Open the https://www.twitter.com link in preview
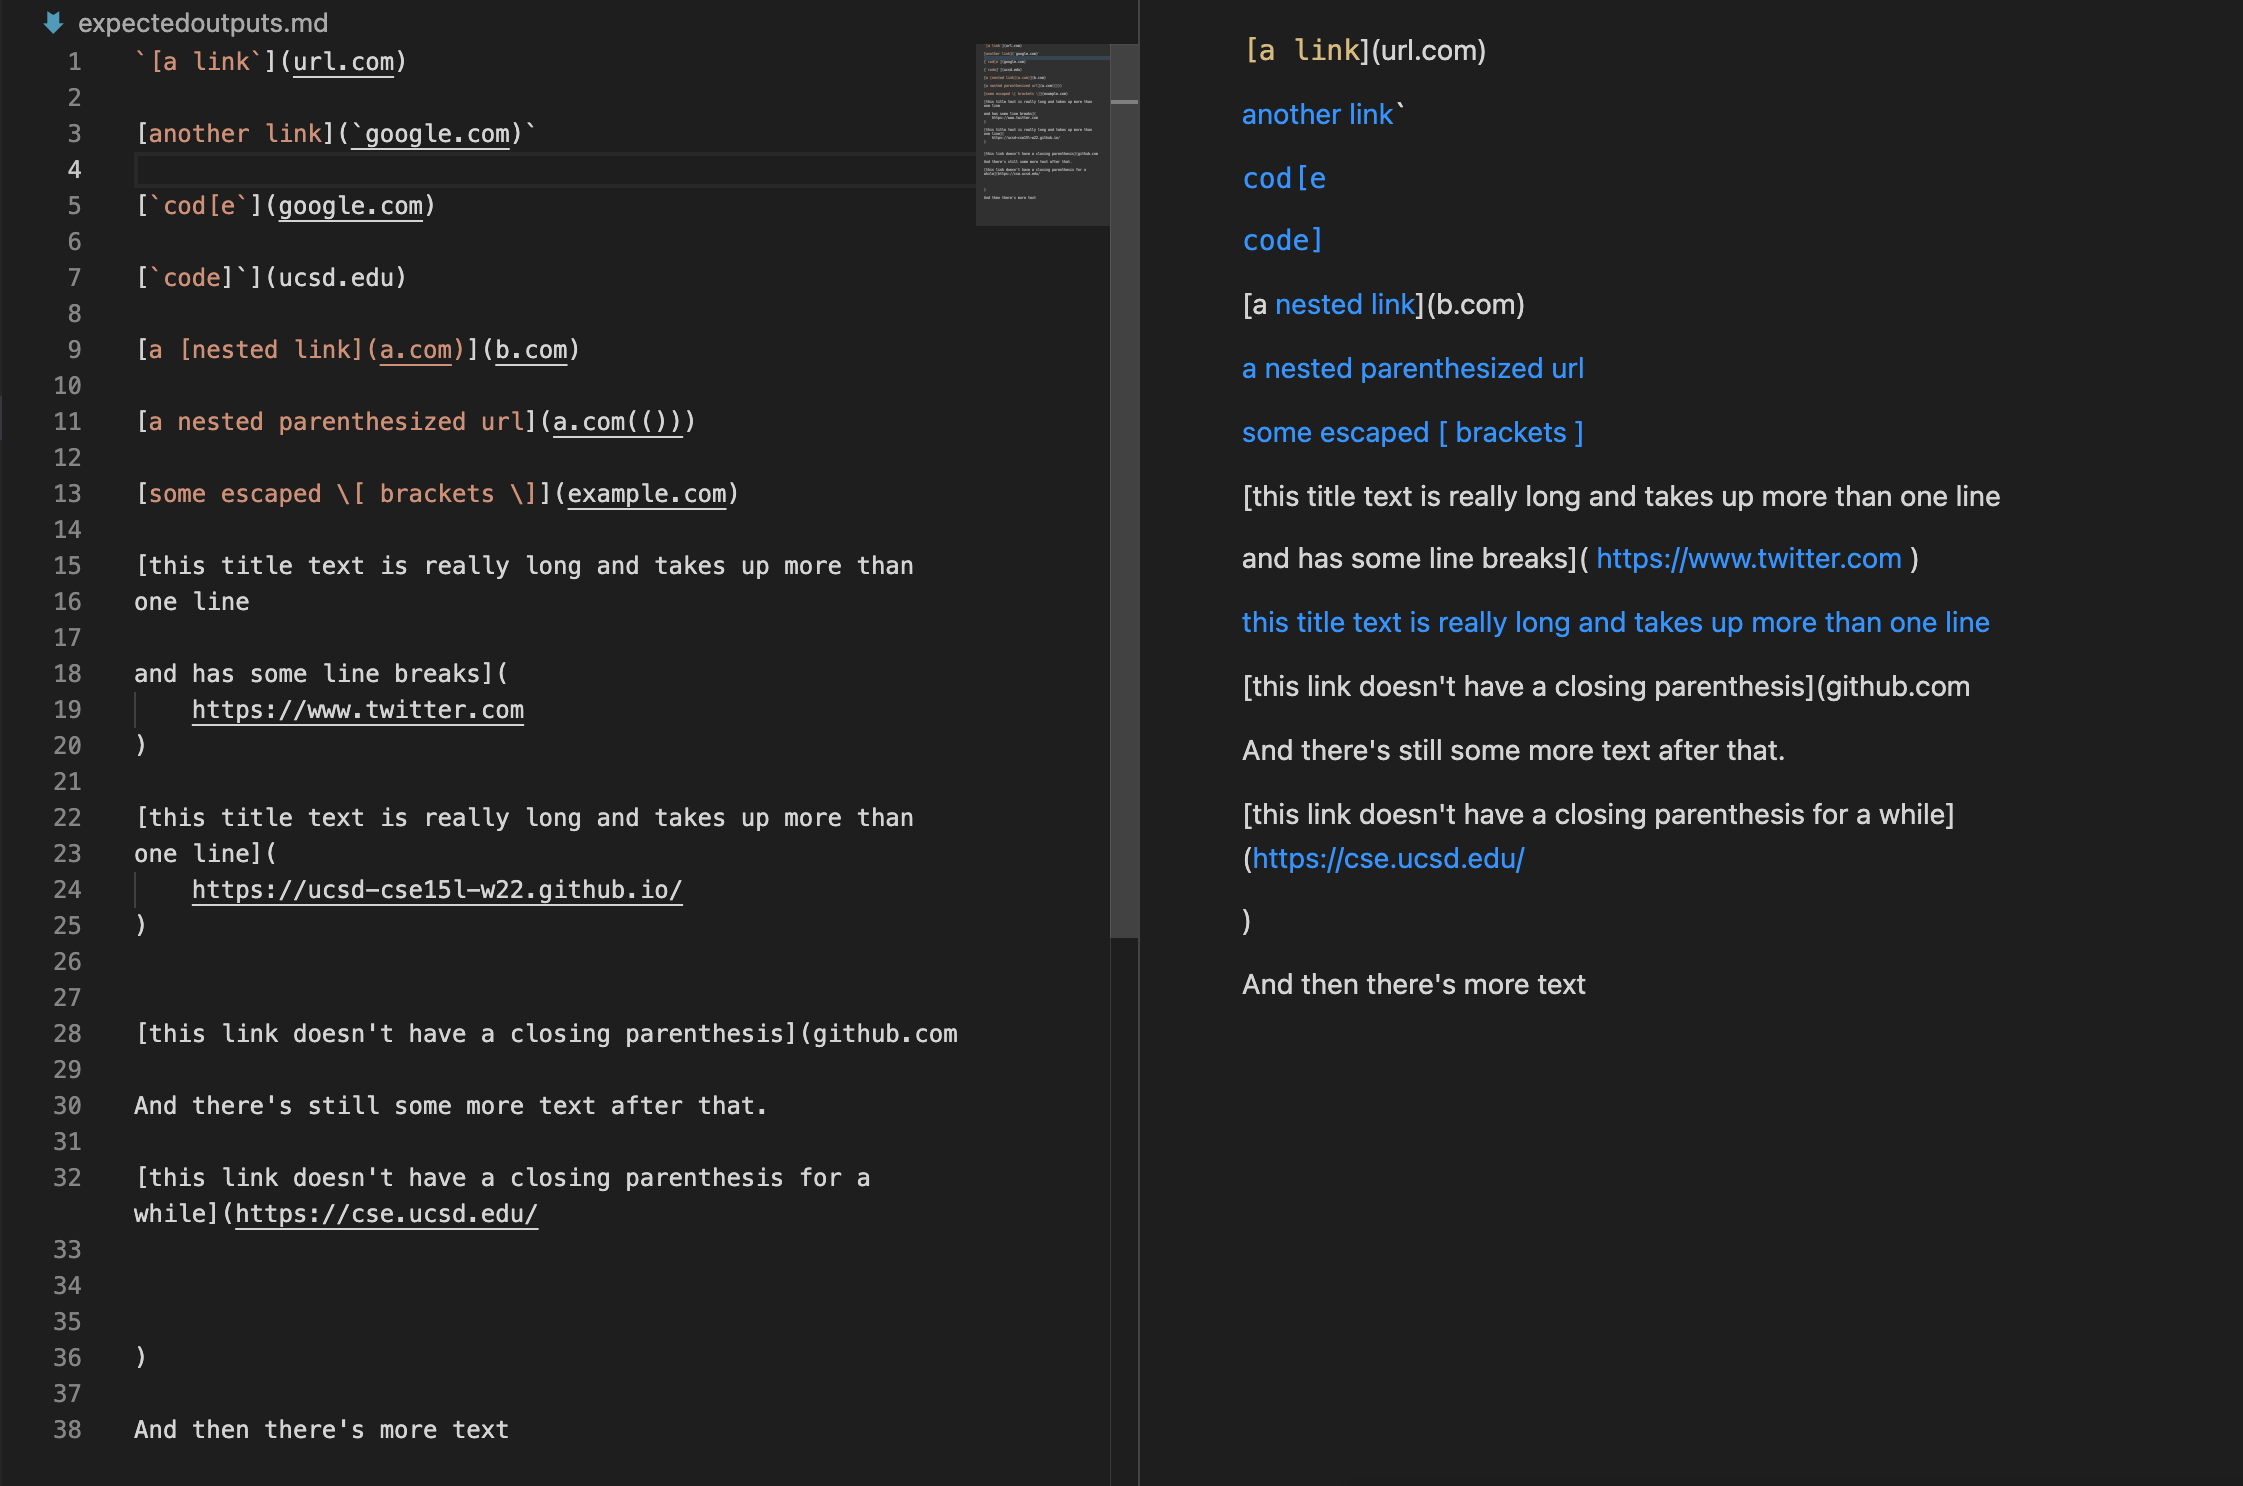Viewport: 2243px width, 1486px height. pos(1748,558)
